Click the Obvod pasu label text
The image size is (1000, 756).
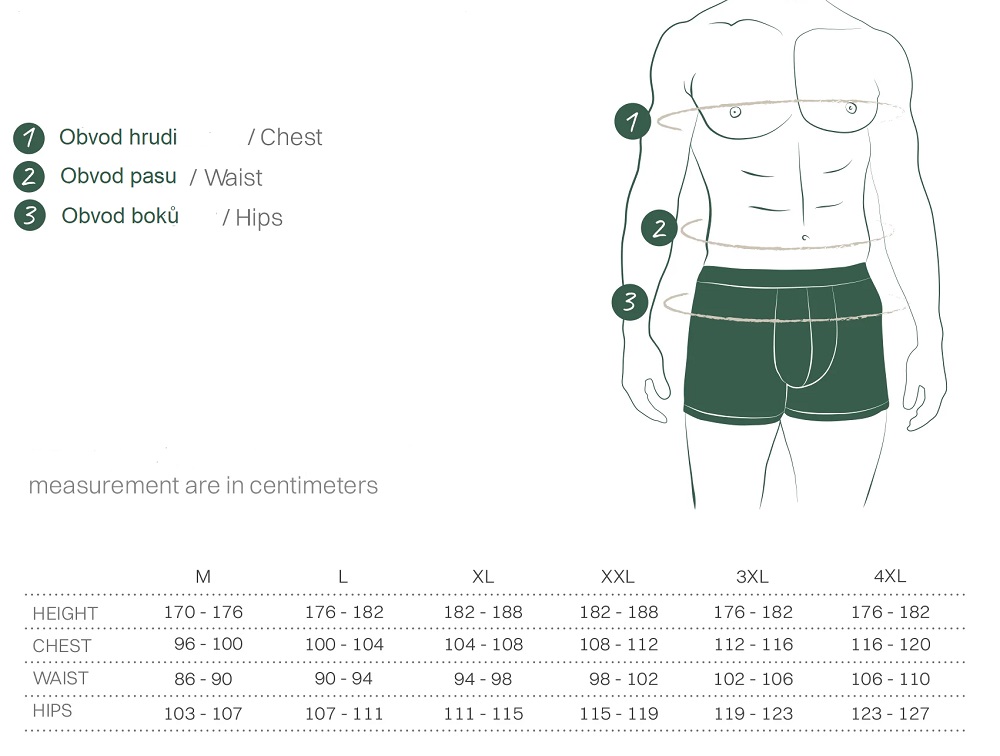point(118,177)
